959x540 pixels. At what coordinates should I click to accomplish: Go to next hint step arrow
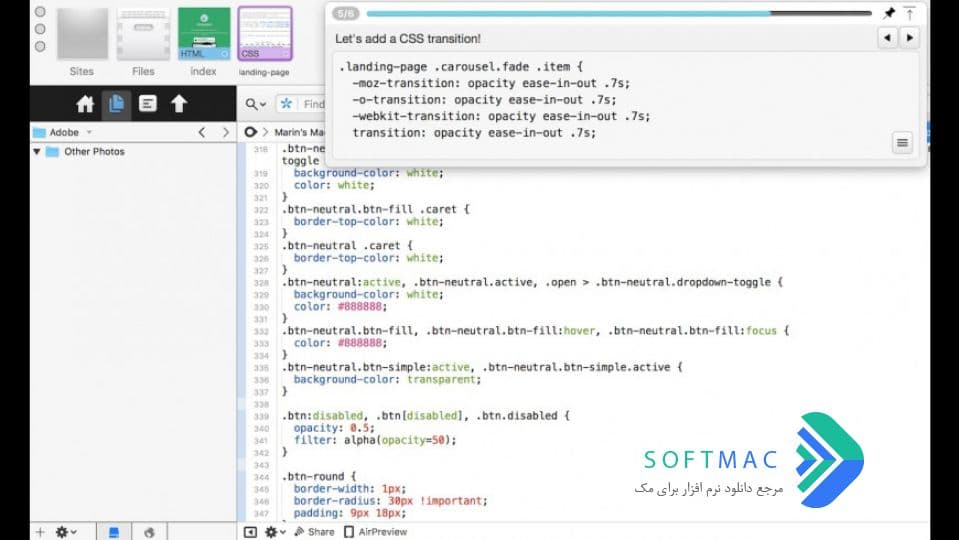909,38
